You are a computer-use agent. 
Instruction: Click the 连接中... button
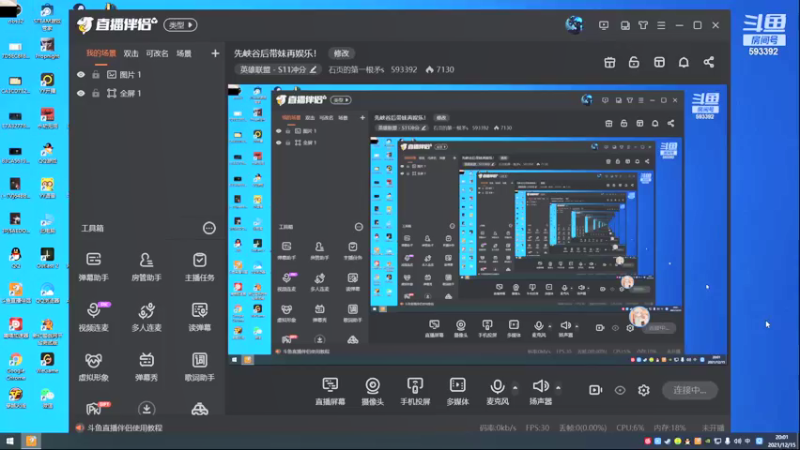(x=690, y=390)
